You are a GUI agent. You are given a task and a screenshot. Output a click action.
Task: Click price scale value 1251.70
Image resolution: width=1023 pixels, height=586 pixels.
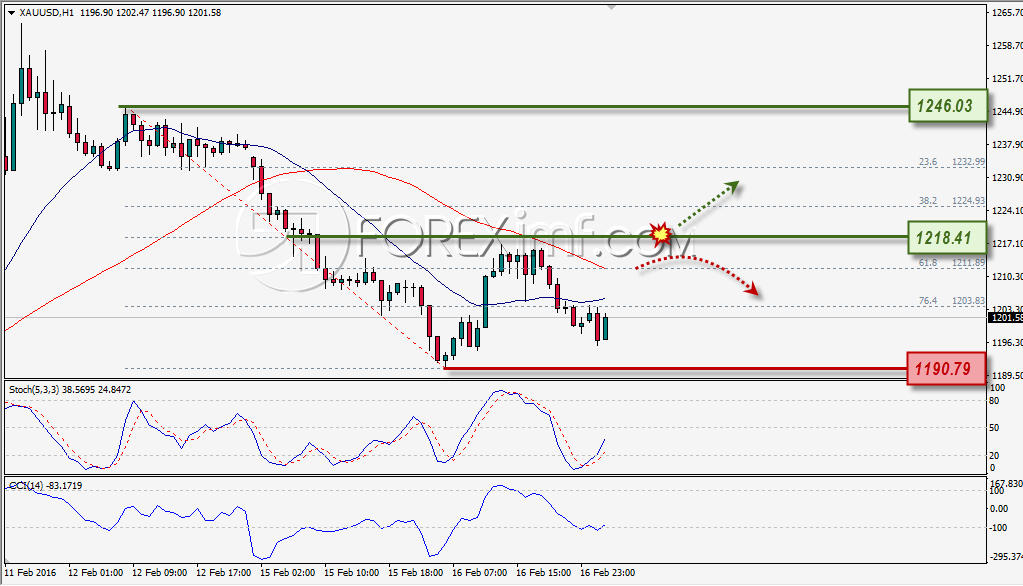[1007, 78]
